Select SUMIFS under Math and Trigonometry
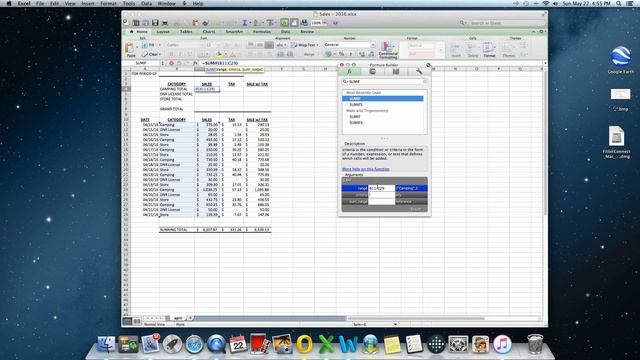Screen dimensions: 640x360 click(x=382, y=122)
